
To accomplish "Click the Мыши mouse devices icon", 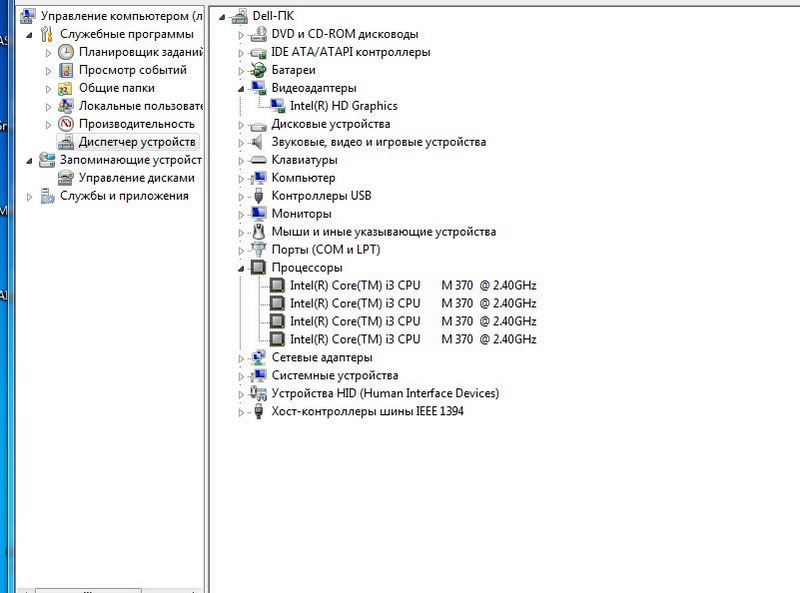I will 257,232.
